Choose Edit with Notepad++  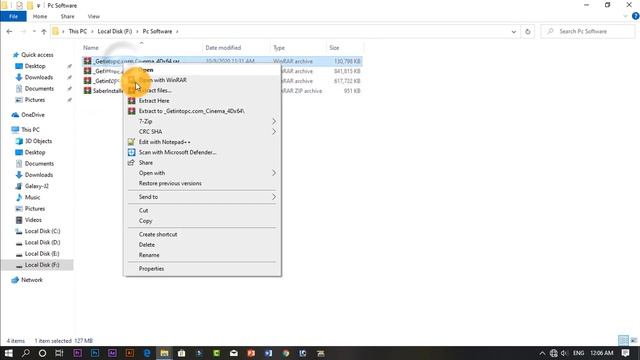pos(164,142)
